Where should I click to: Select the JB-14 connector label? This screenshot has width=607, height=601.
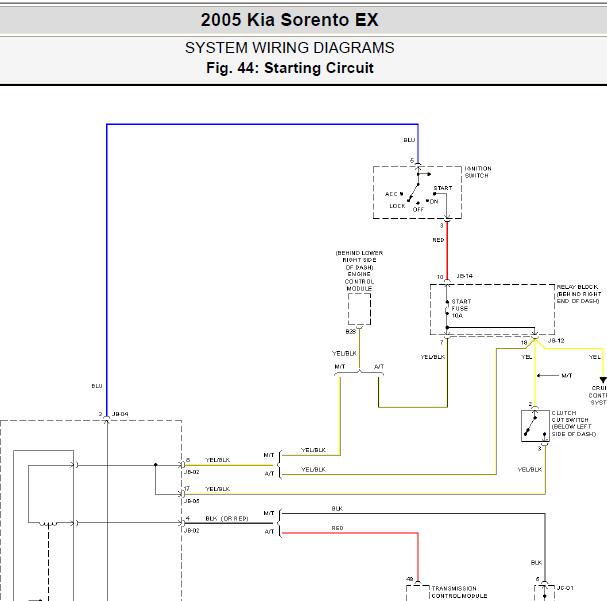point(464,276)
